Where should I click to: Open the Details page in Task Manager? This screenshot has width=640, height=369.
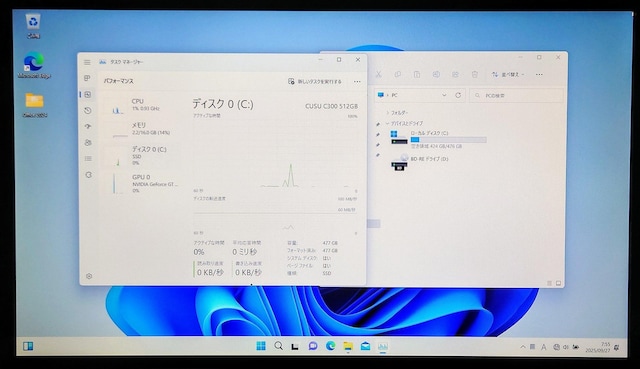pyautogui.click(x=88, y=158)
